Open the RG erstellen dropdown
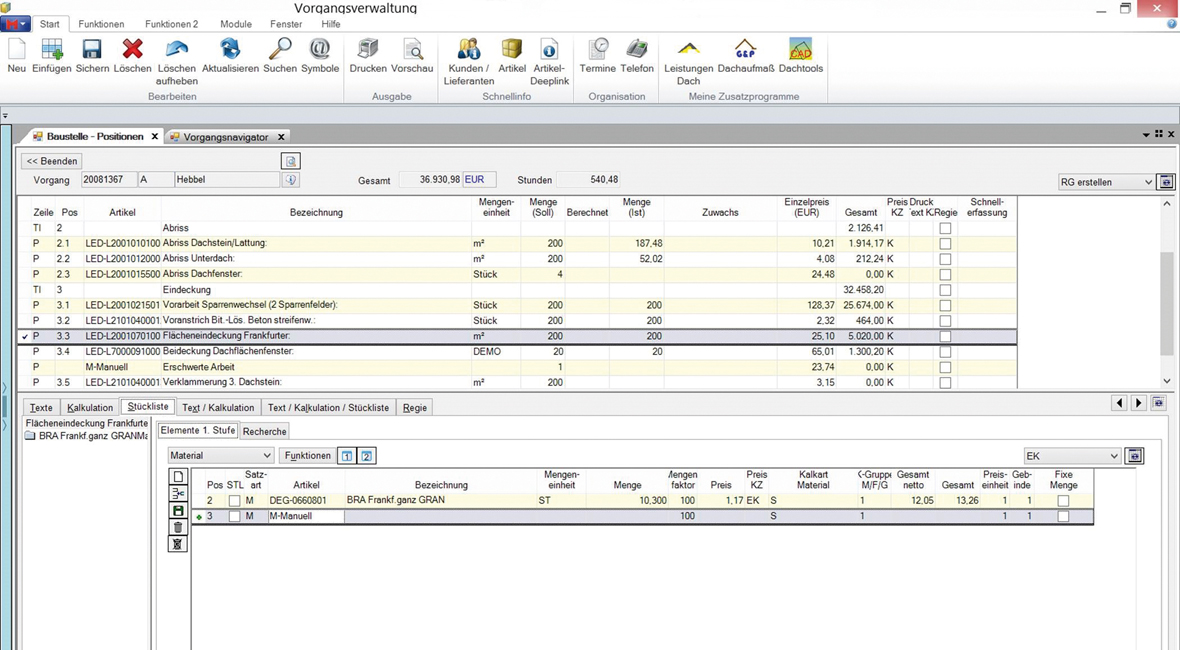The width and height of the screenshot is (1180, 650). coord(1106,182)
